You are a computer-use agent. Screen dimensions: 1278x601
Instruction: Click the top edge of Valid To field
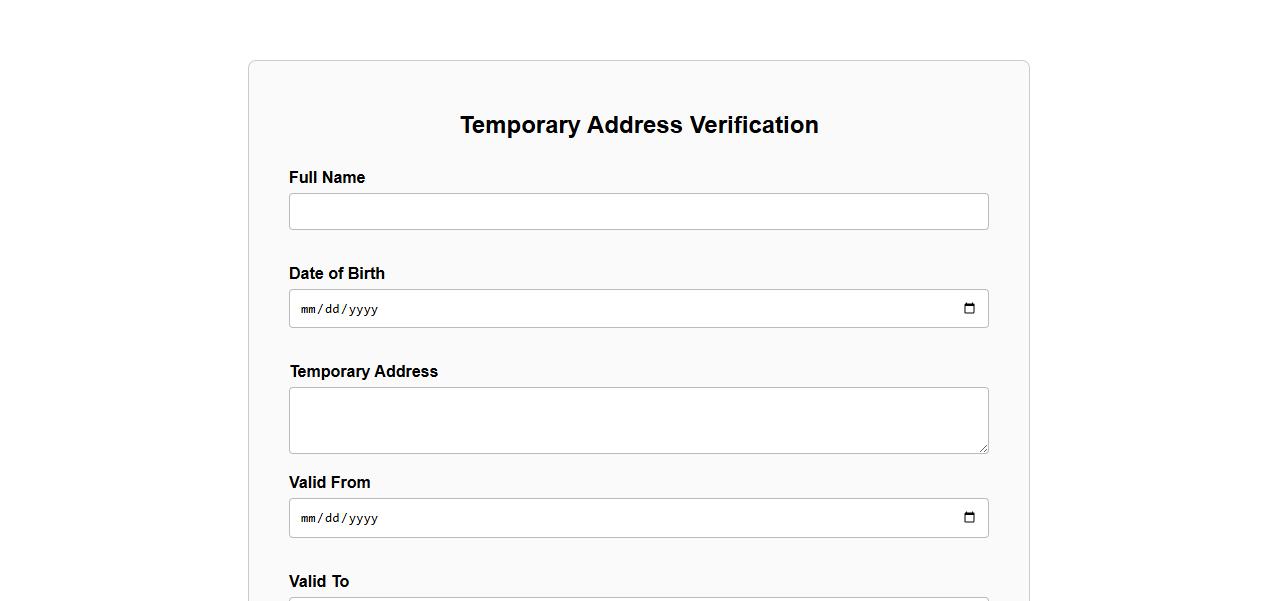[x=638, y=598]
